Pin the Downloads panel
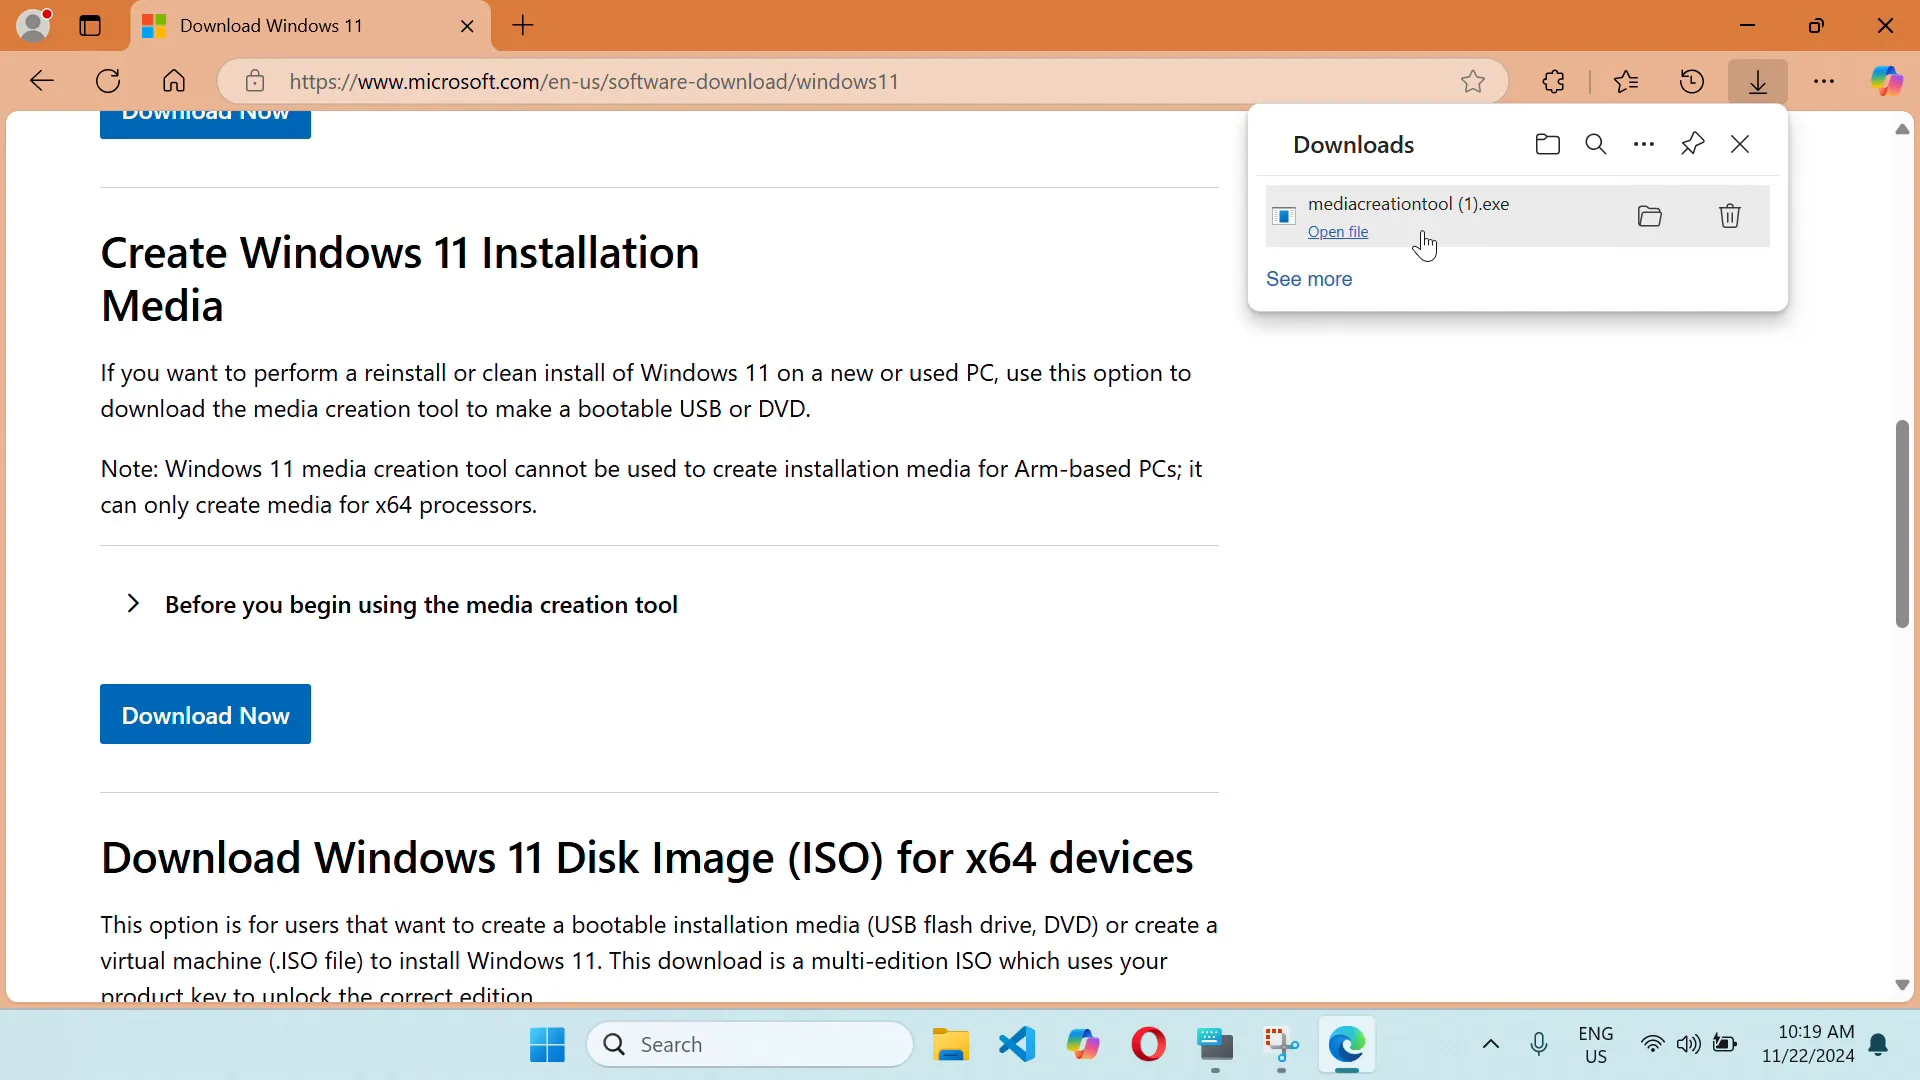 coord(1693,144)
